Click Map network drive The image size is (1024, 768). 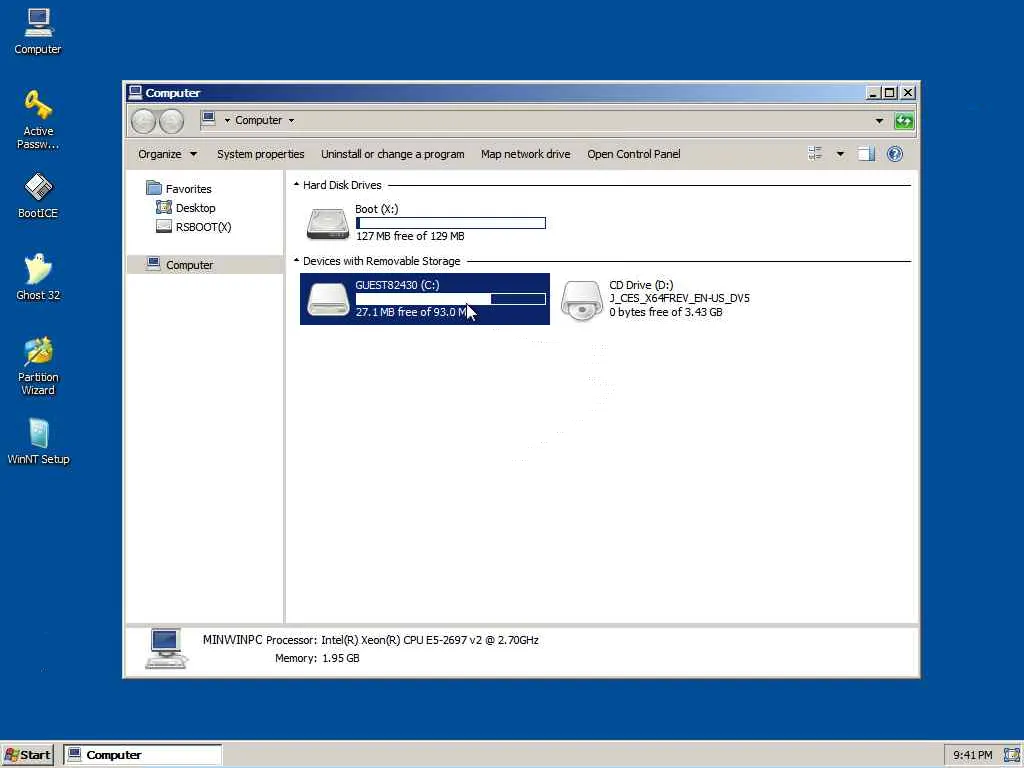pyautogui.click(x=526, y=154)
